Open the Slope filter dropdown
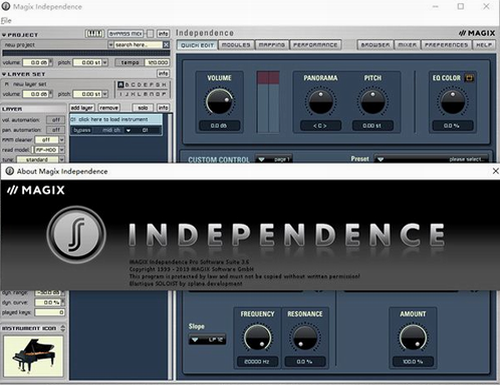500x385 pixels. (207, 340)
